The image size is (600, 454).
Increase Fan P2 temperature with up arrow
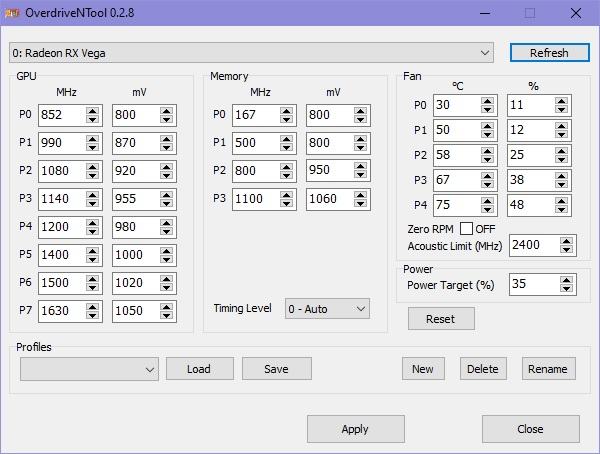(487, 151)
